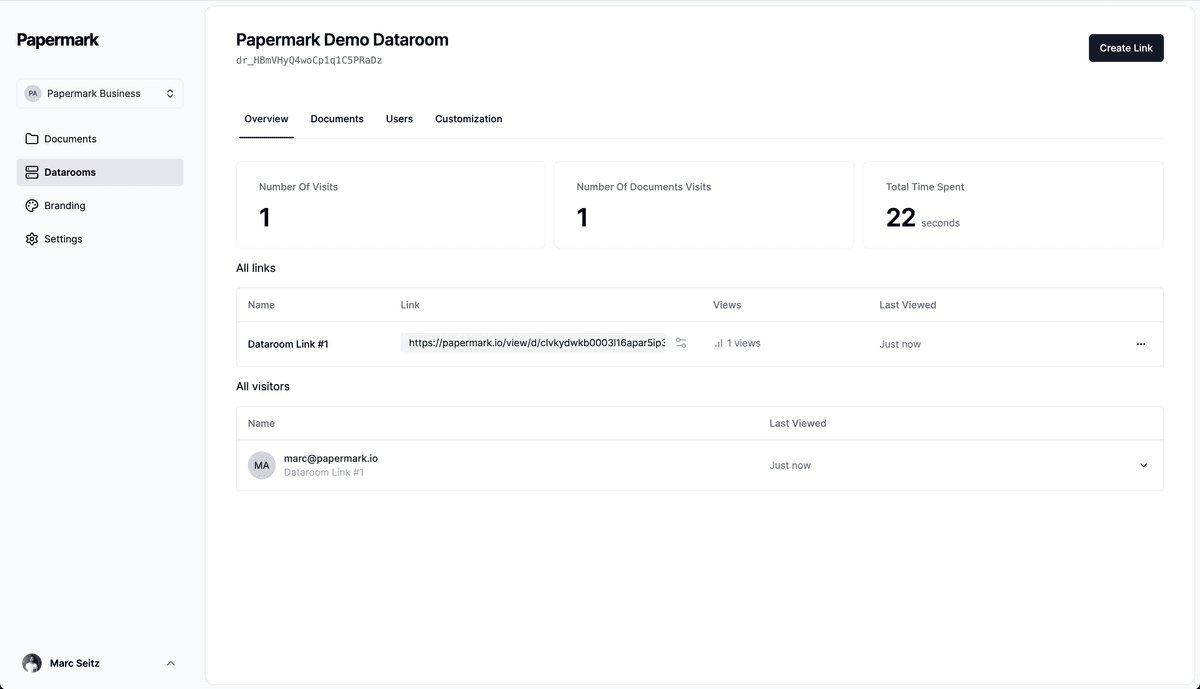Click the marc@papermark.io email
The image size is (1200, 689).
point(331,458)
